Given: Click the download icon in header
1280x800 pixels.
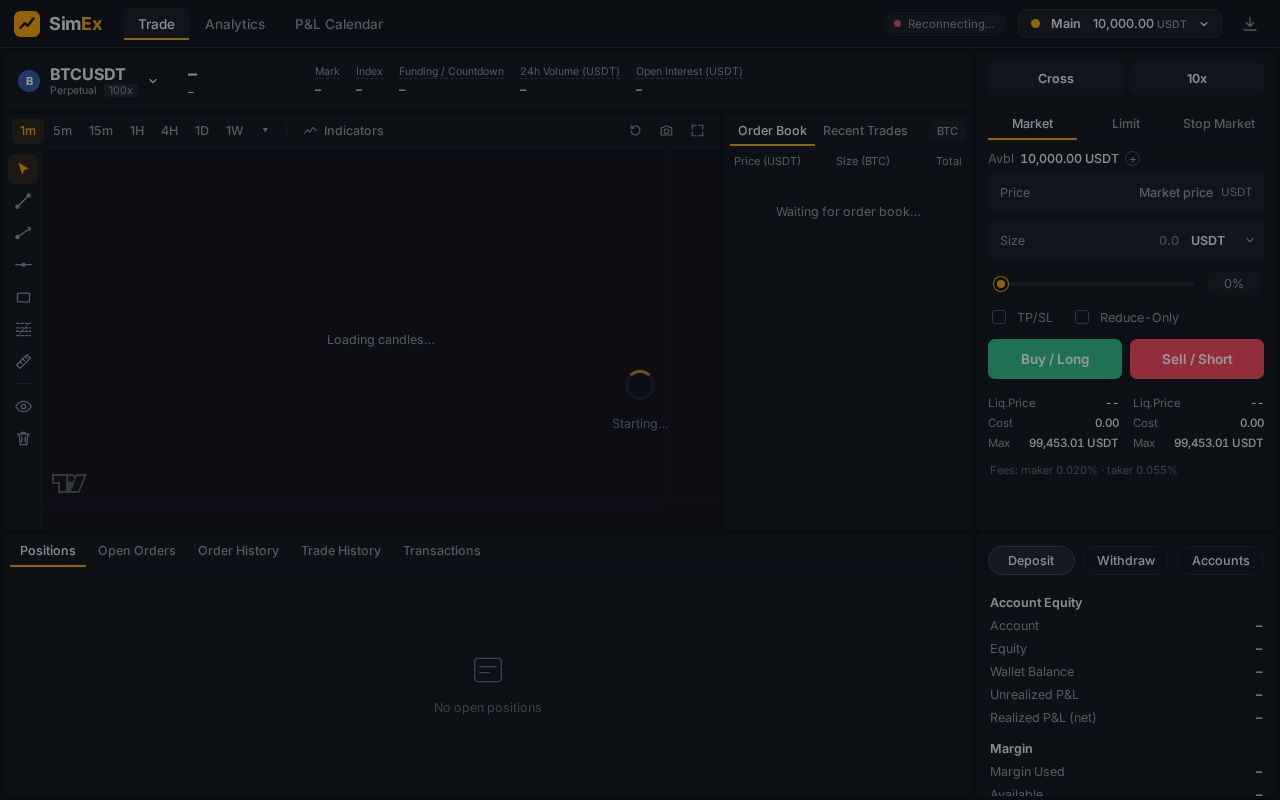Looking at the screenshot, I should (1250, 24).
